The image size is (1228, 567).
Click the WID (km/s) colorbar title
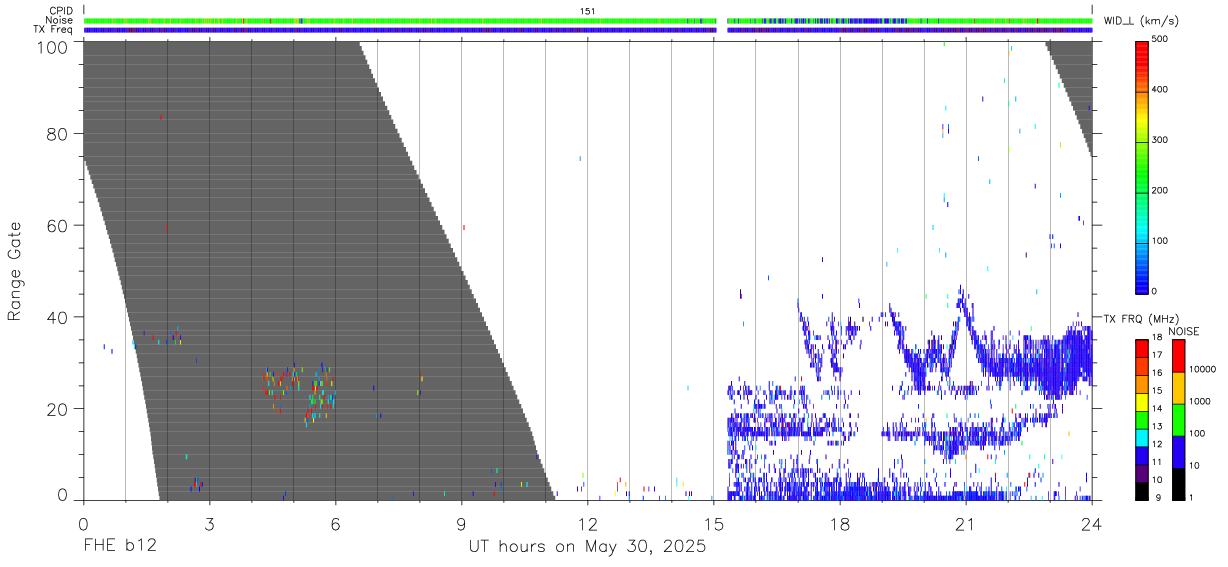tap(1142, 21)
